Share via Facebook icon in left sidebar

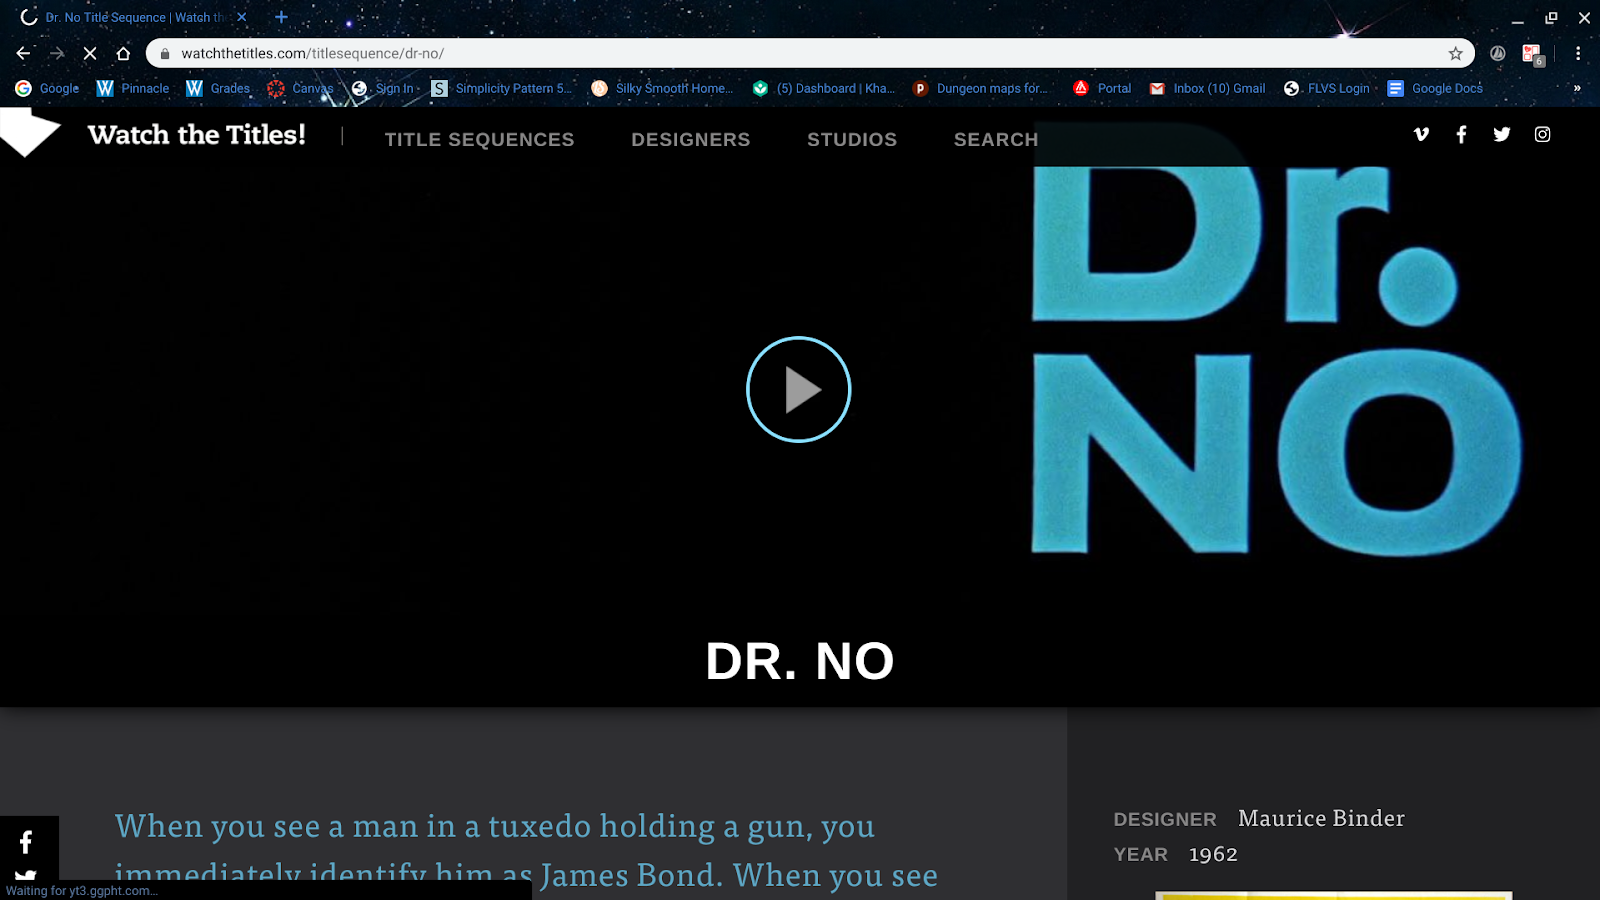27,842
